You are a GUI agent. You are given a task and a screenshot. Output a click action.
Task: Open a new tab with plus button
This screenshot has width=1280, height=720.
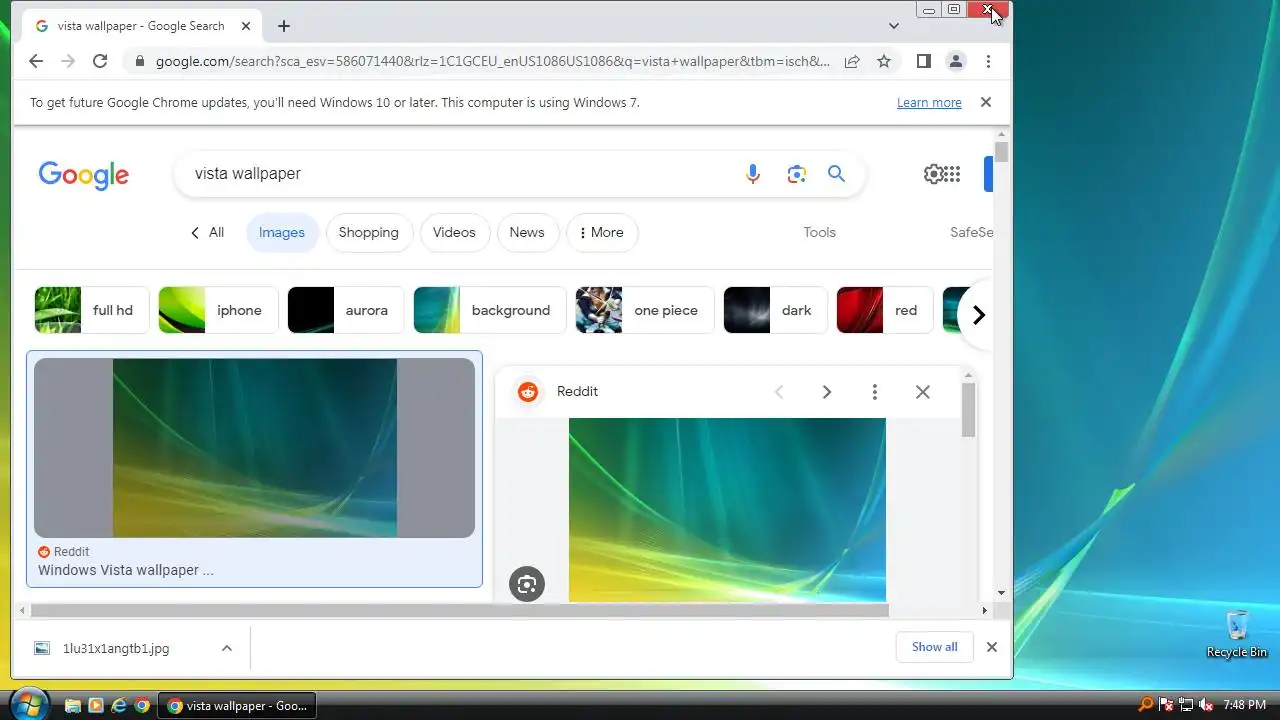click(x=284, y=26)
